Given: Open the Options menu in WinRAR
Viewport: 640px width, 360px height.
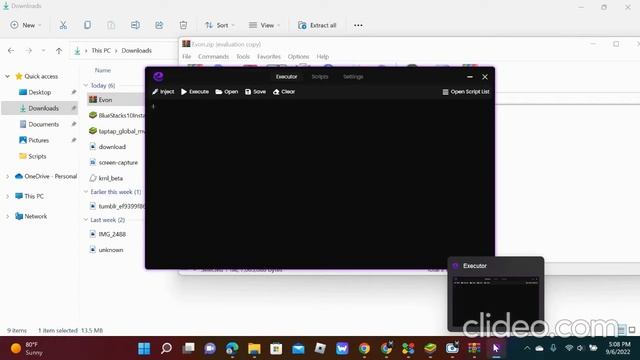Looking at the screenshot, I should point(298,56).
